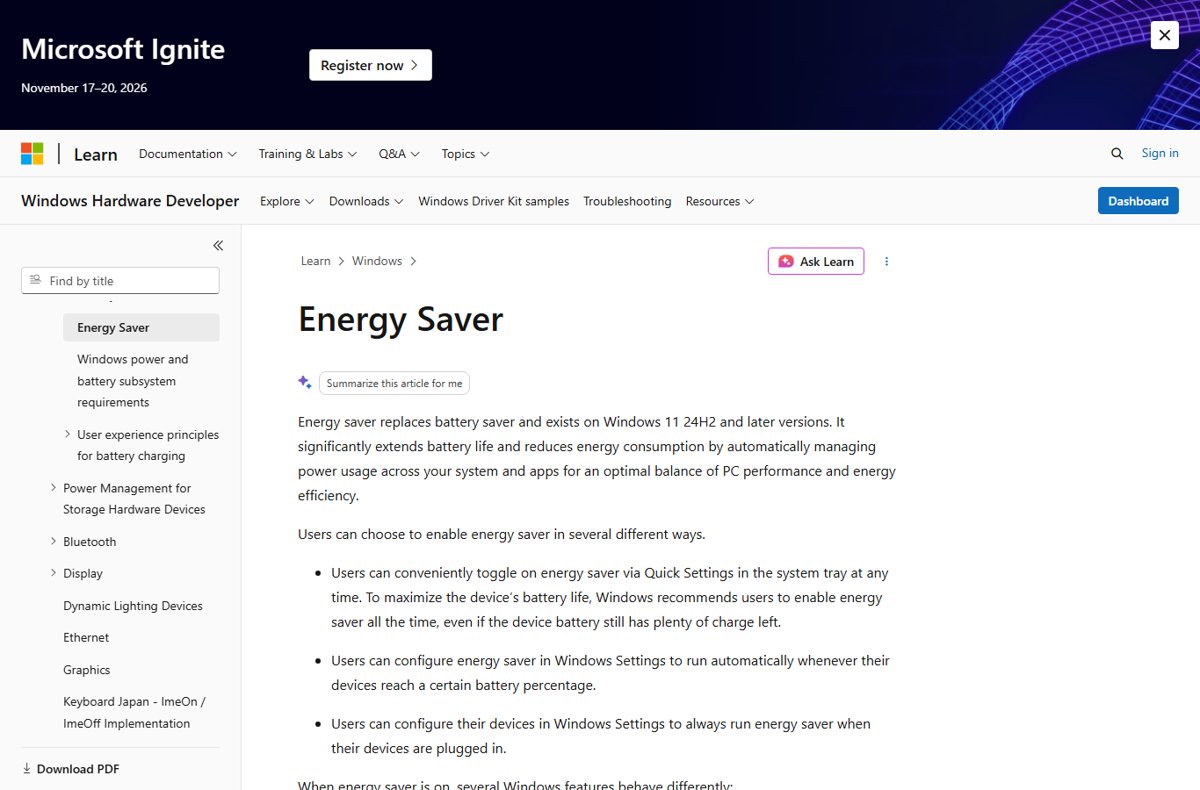Click the search magnifier icon

[1117, 153]
